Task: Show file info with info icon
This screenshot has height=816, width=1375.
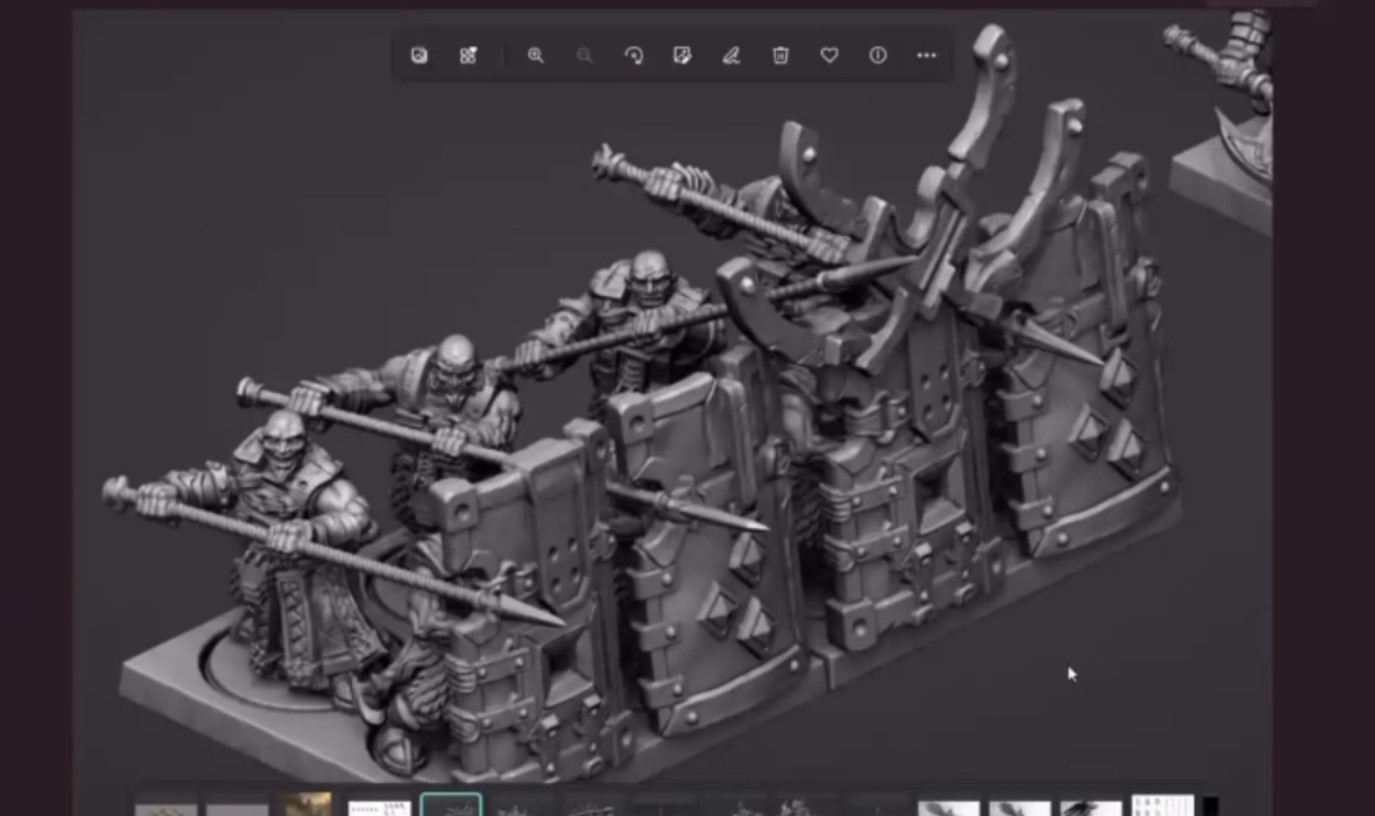Action: [x=878, y=56]
